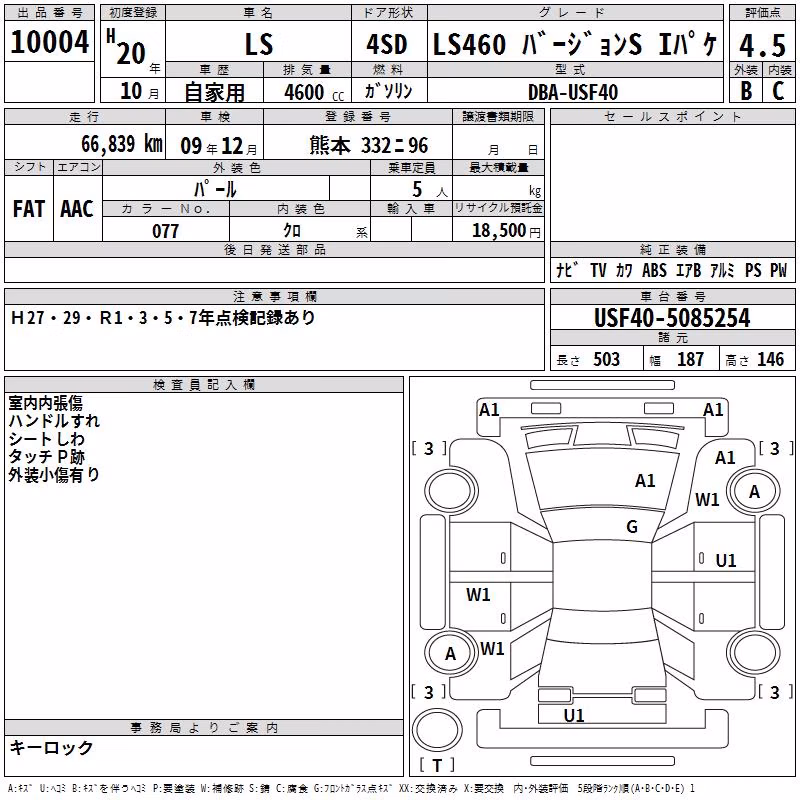Select the grade text LS460 バージョンS
Viewport: 800px width, 800px height.
pyautogui.click(x=537, y=44)
